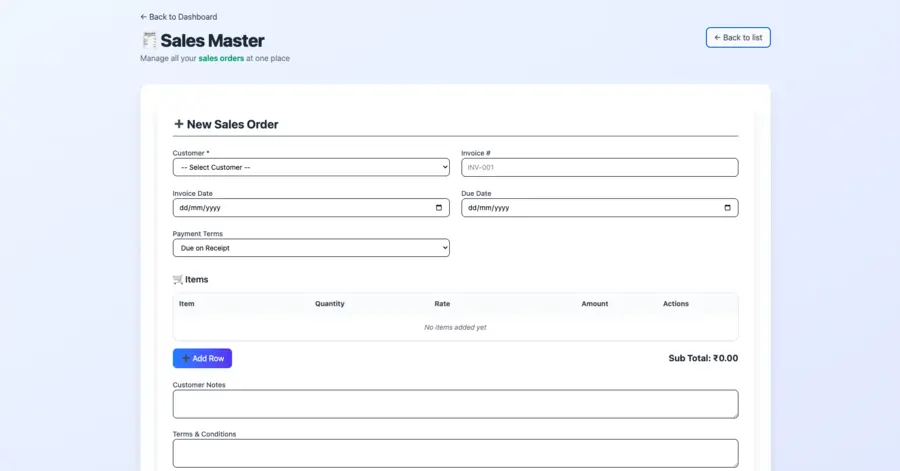This screenshot has width=900, height=471.
Task: Click the Back to list button
Action: (x=738, y=37)
